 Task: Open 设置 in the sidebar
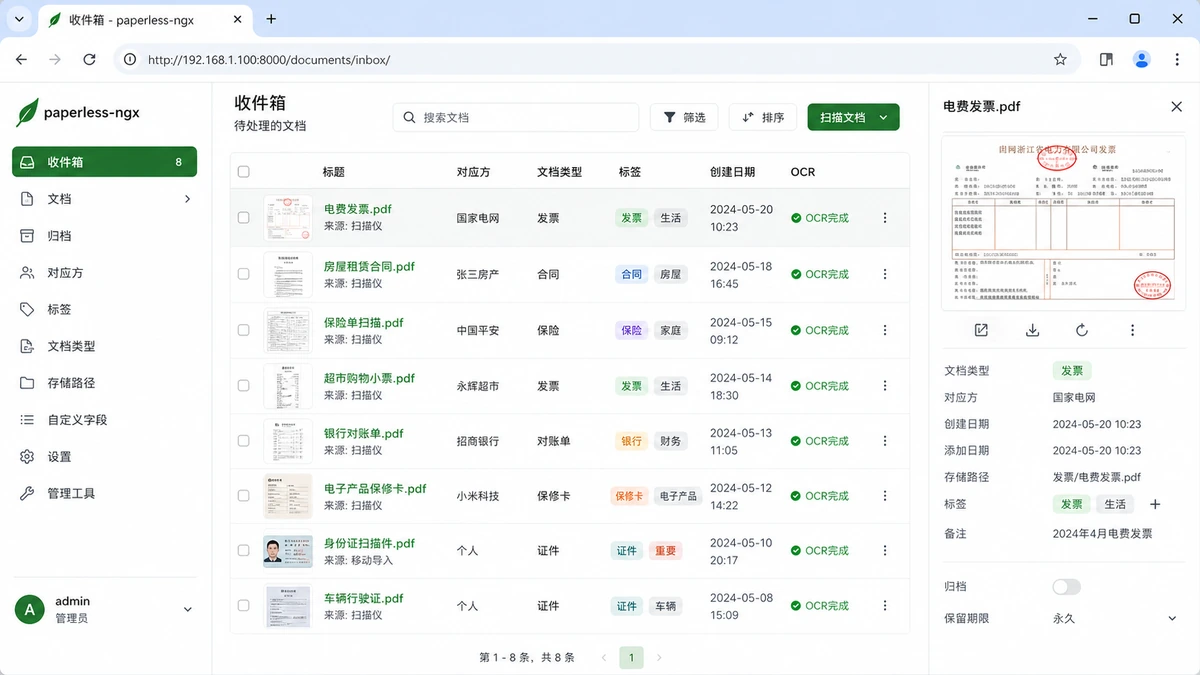(104, 457)
